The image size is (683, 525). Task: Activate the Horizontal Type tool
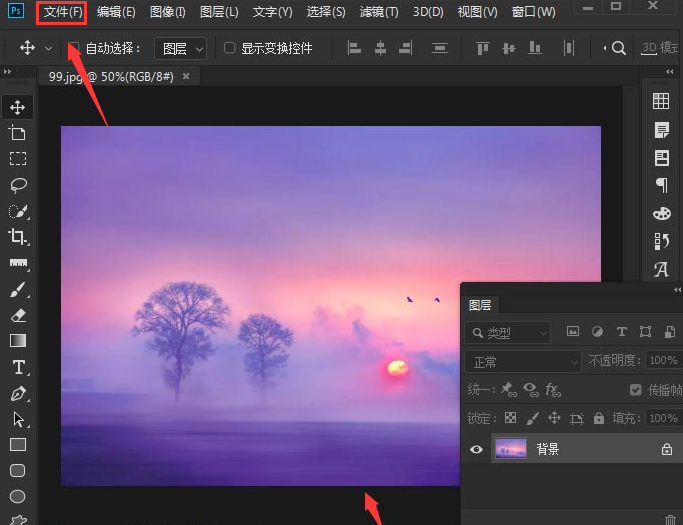19,367
